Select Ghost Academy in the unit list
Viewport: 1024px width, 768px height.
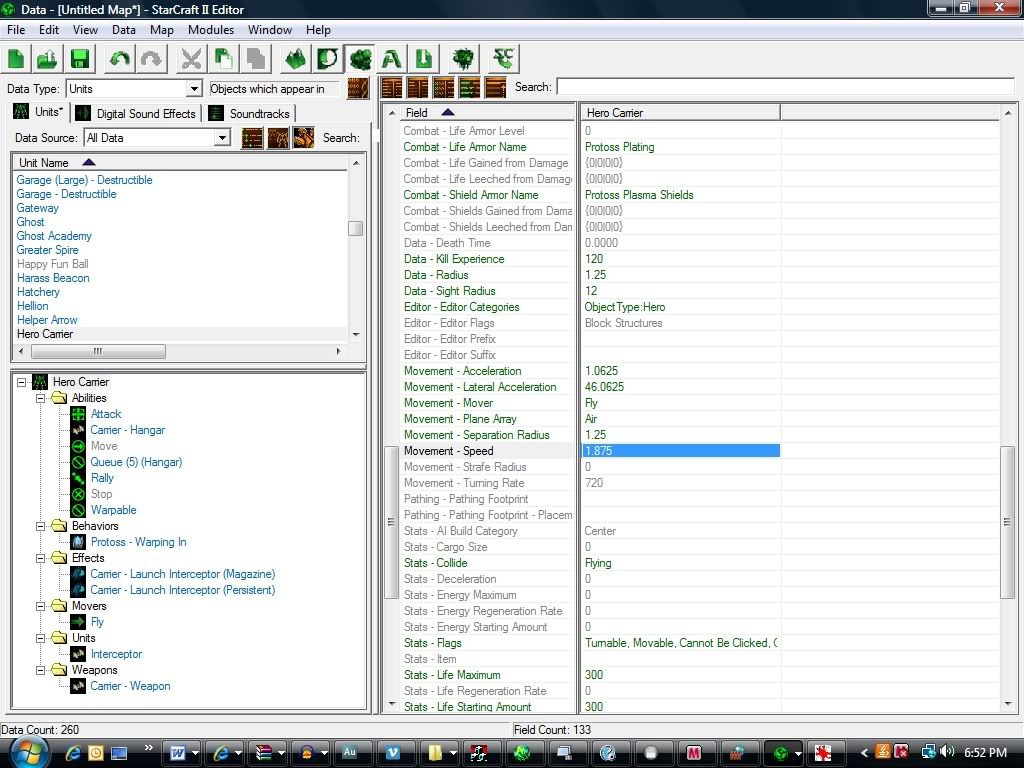click(54, 236)
